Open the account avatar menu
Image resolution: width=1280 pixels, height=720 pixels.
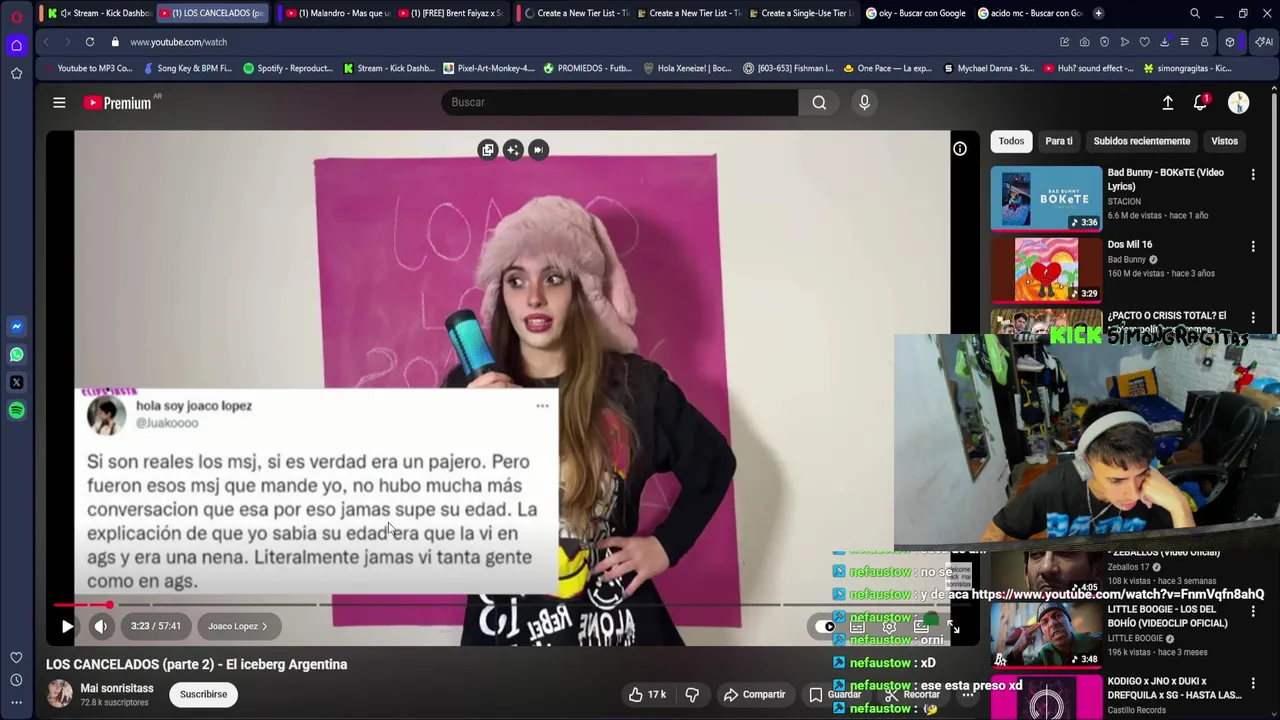(x=1238, y=102)
